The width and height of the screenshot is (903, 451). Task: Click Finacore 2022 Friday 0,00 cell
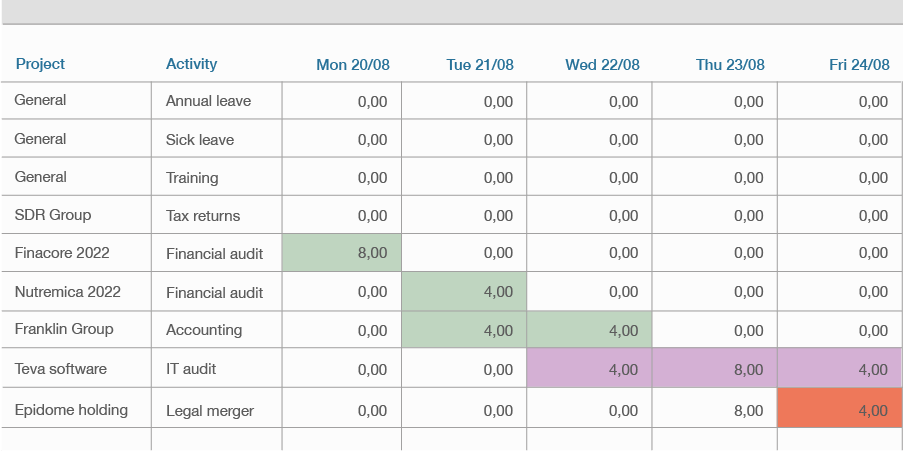840,253
